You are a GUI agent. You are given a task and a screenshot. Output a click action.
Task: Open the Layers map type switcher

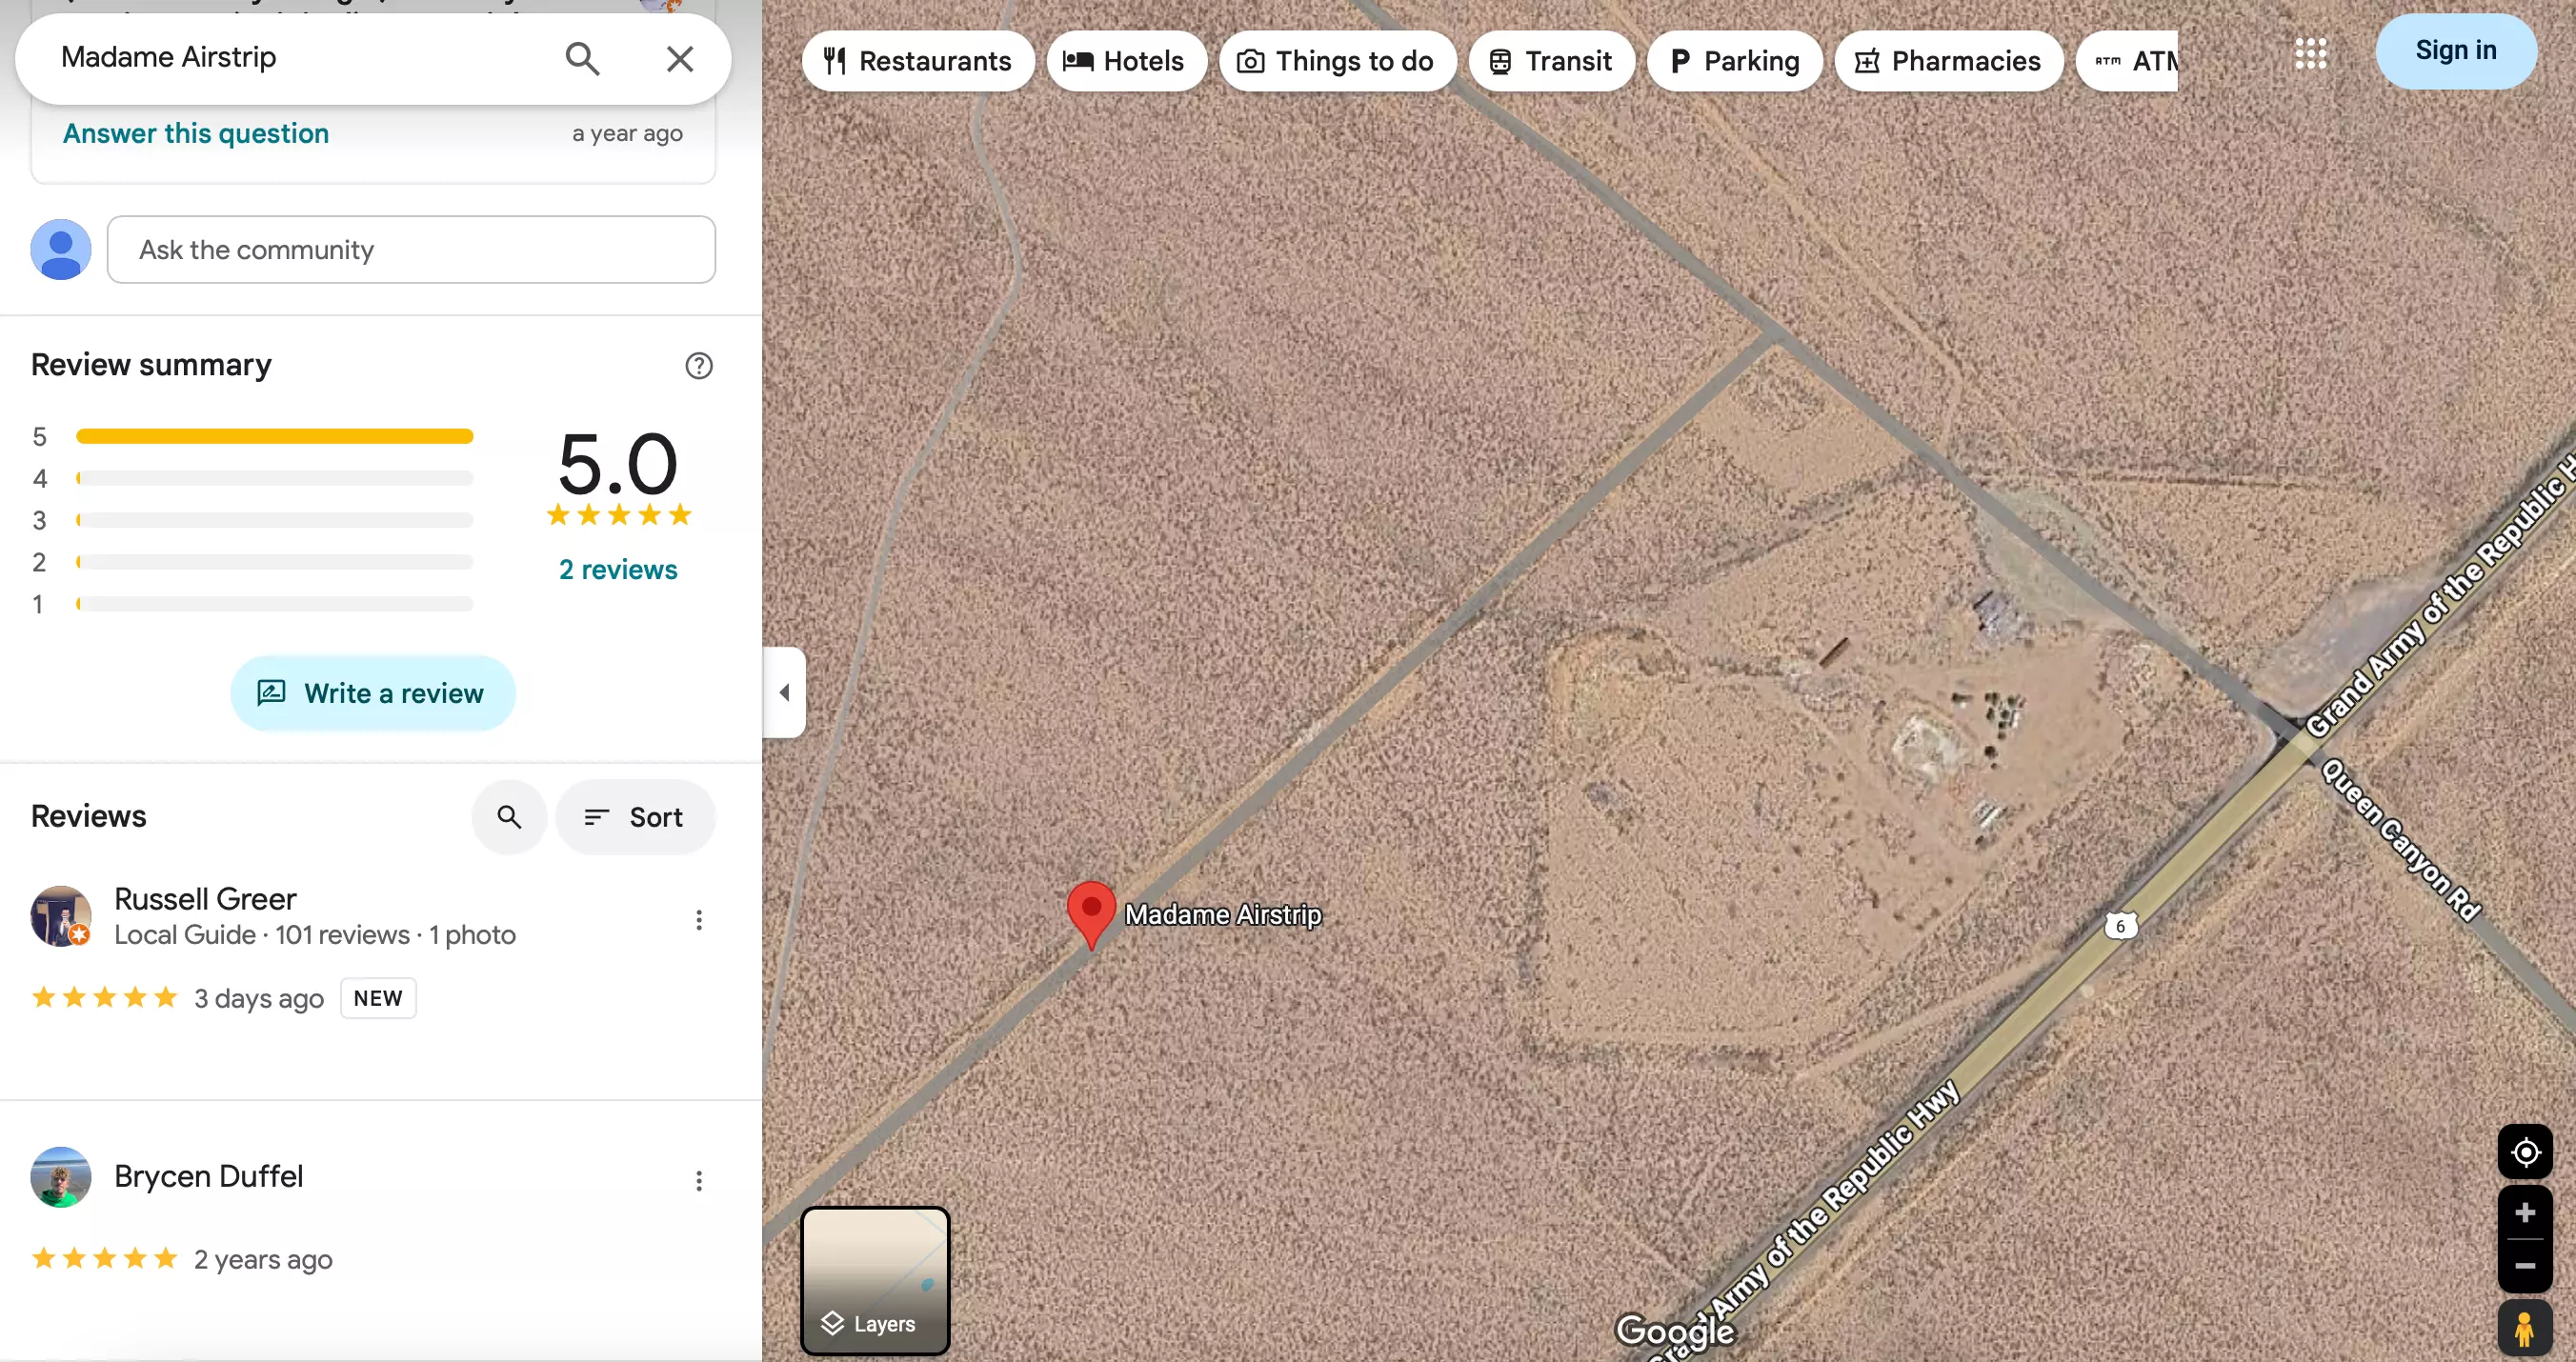point(875,1281)
